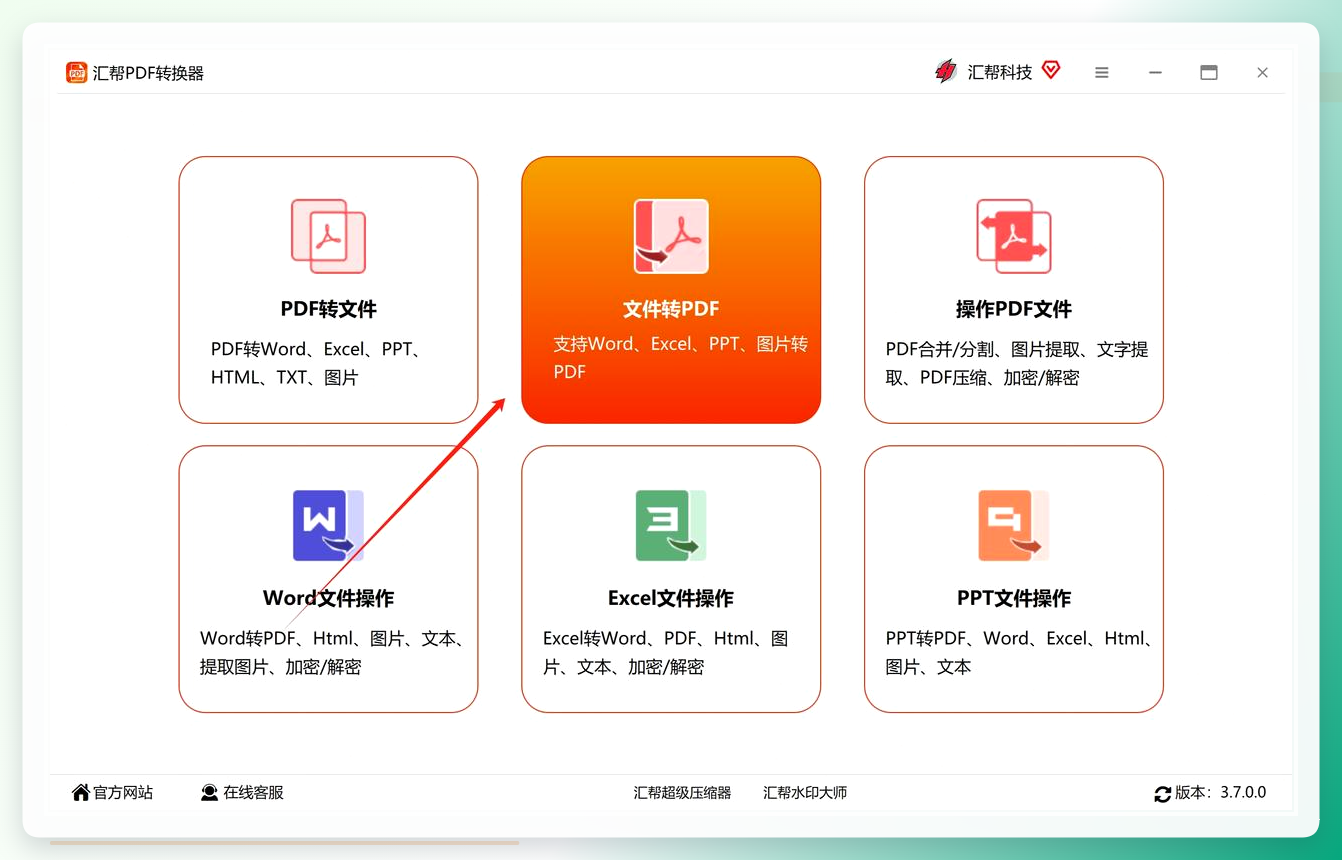
Task: Click description starting with PPT转PDF、Word
Action: (1021, 652)
